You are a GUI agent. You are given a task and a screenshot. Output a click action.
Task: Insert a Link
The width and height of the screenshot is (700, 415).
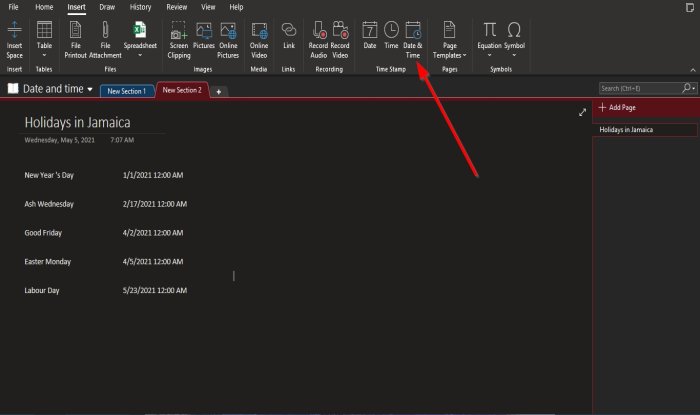pos(289,35)
